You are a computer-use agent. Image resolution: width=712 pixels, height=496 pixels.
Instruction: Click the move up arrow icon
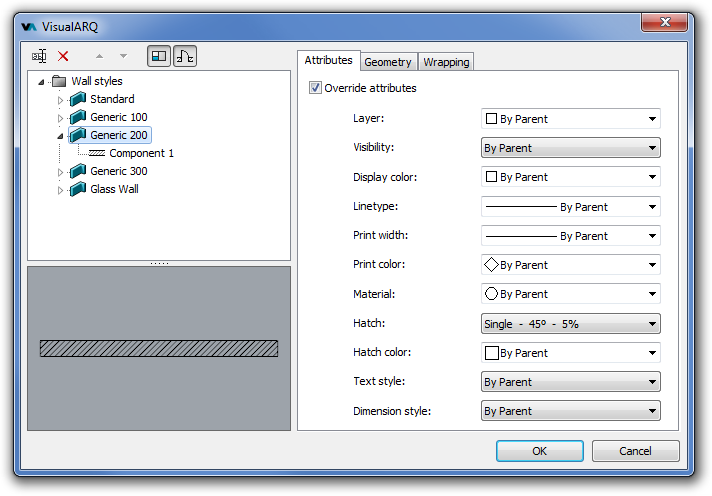pos(99,57)
